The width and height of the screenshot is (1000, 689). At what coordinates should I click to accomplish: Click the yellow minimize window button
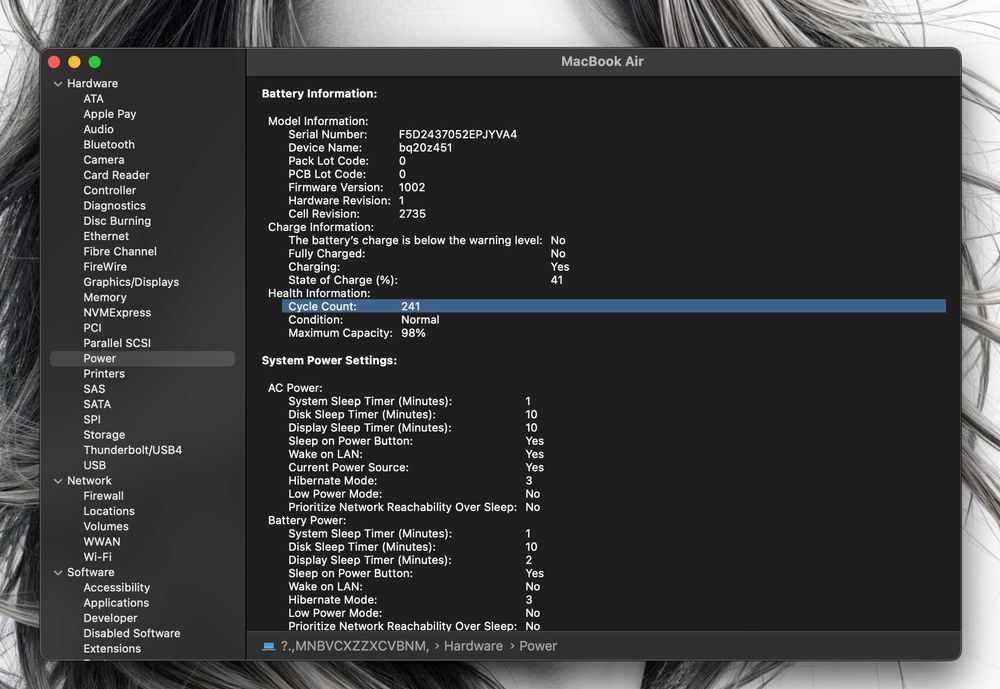(x=75, y=62)
